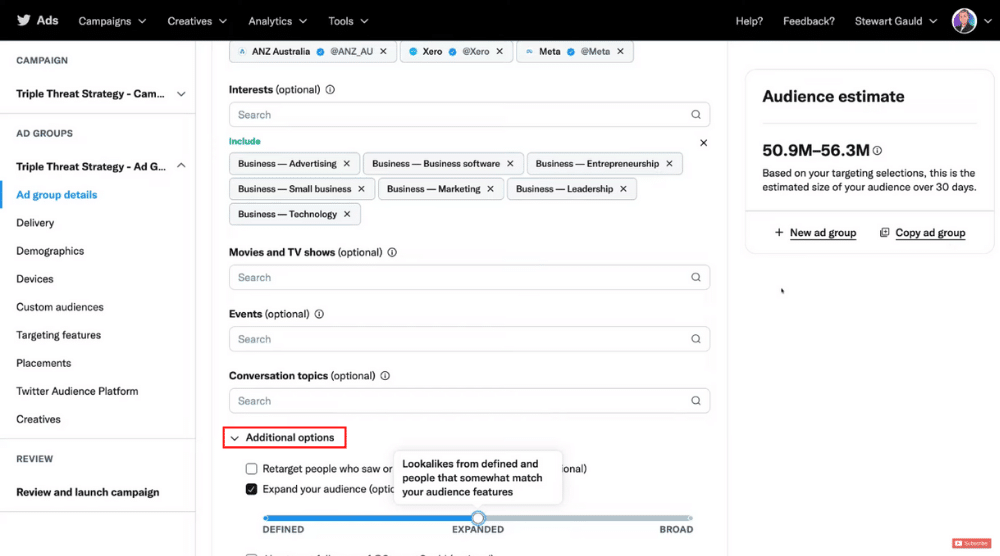This screenshot has height=556, width=1000.
Task: Open the profile avatar menu
Action: pos(964,21)
